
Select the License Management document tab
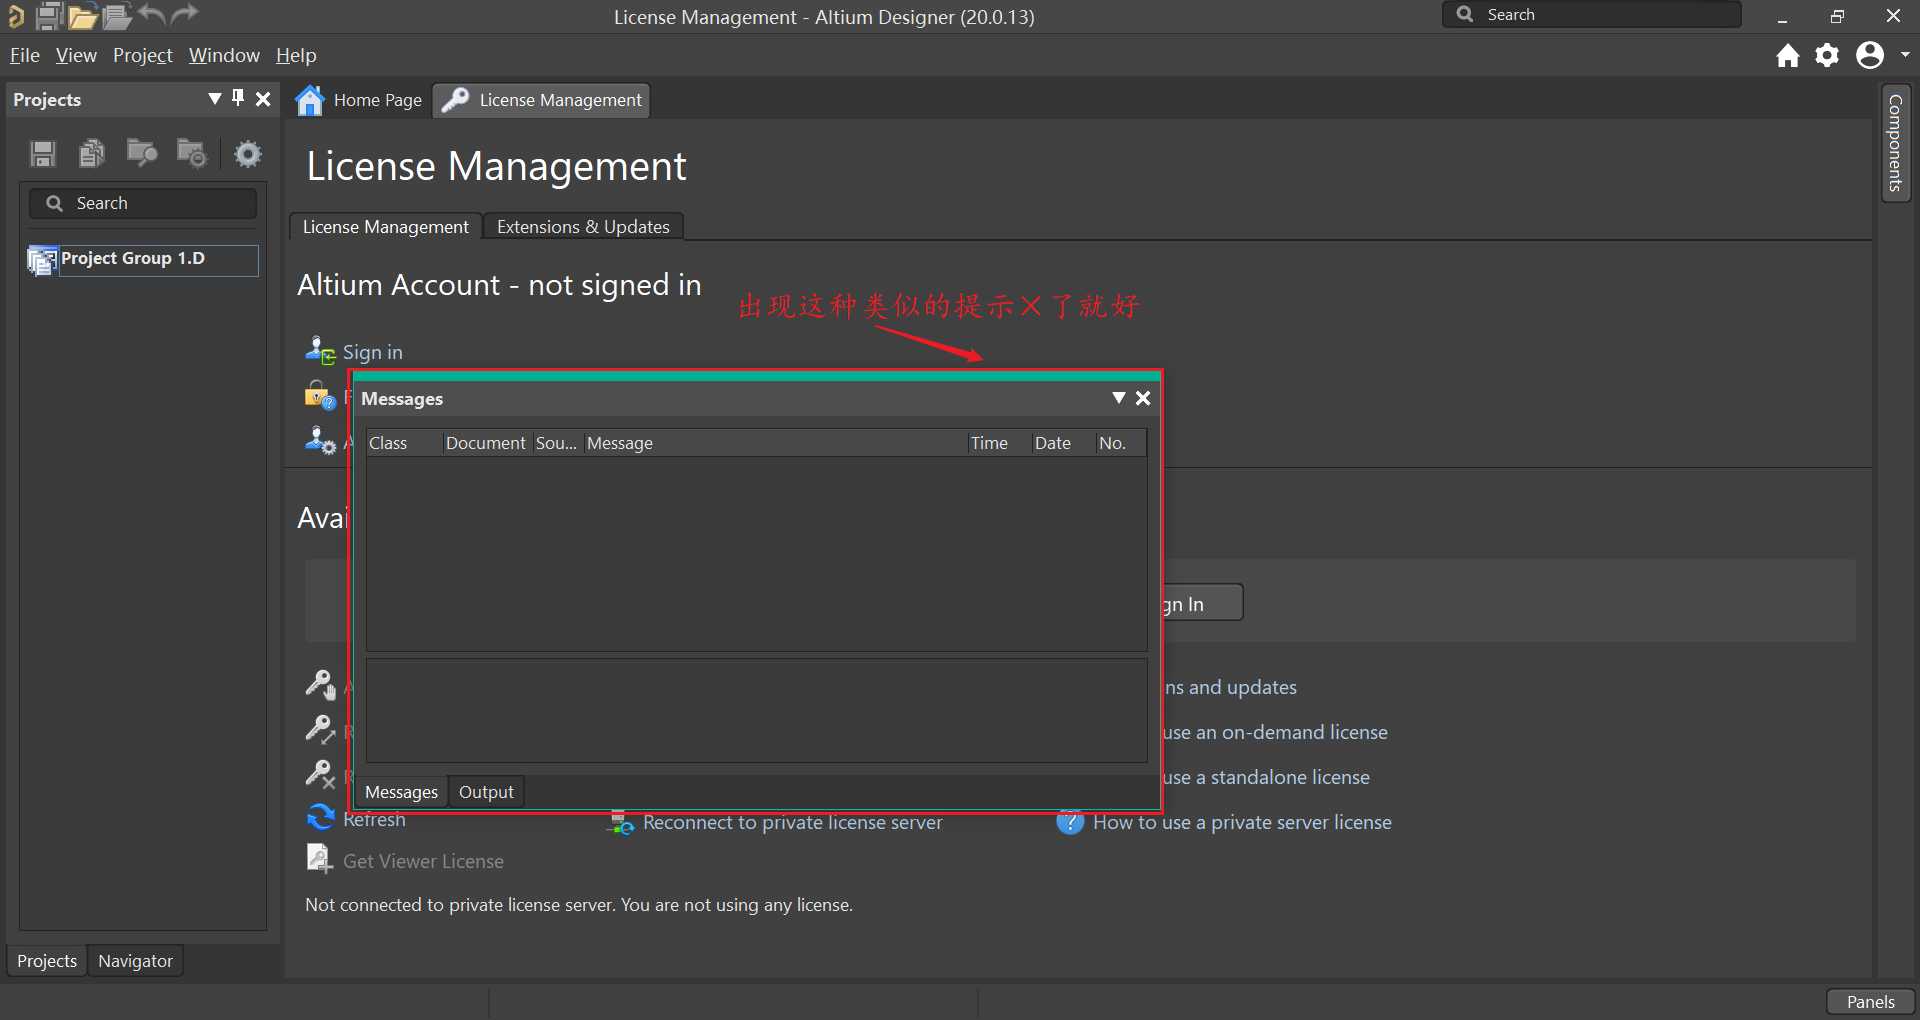[542, 100]
